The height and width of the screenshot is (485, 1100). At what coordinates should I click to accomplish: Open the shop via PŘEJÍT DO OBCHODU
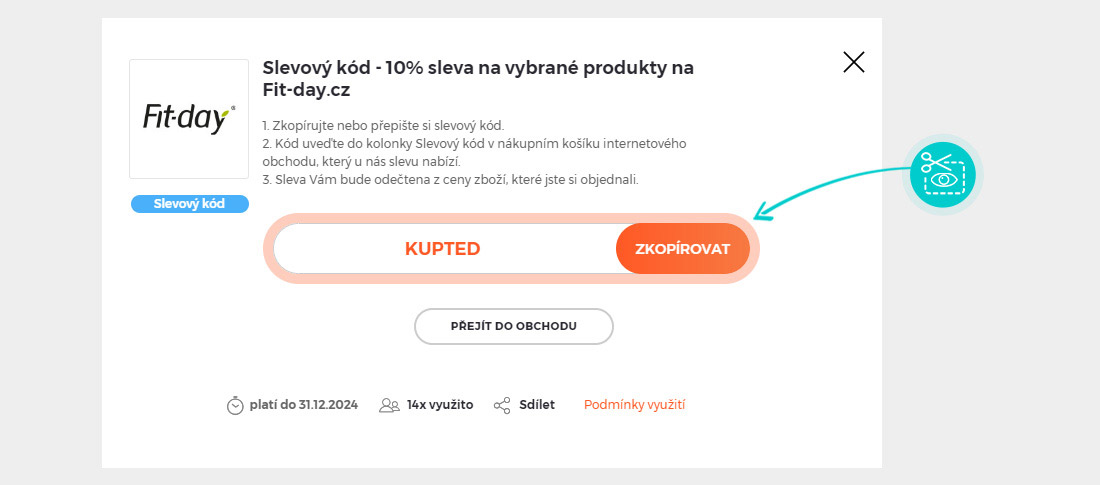pyautogui.click(x=513, y=326)
